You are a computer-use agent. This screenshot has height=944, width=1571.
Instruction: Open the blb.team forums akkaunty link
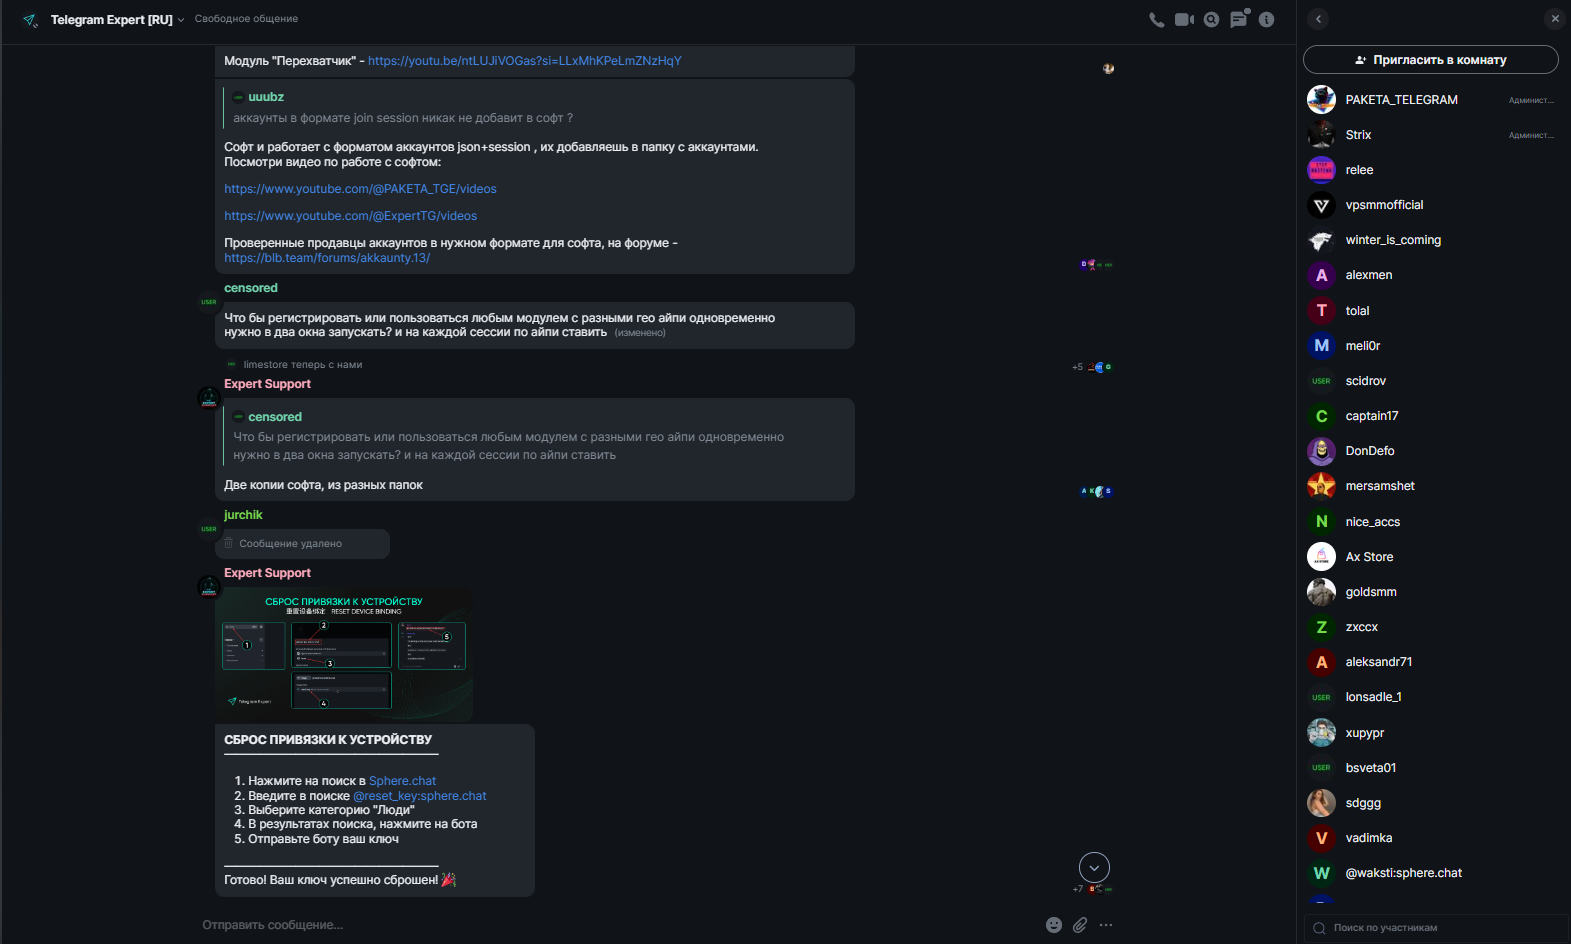(327, 258)
